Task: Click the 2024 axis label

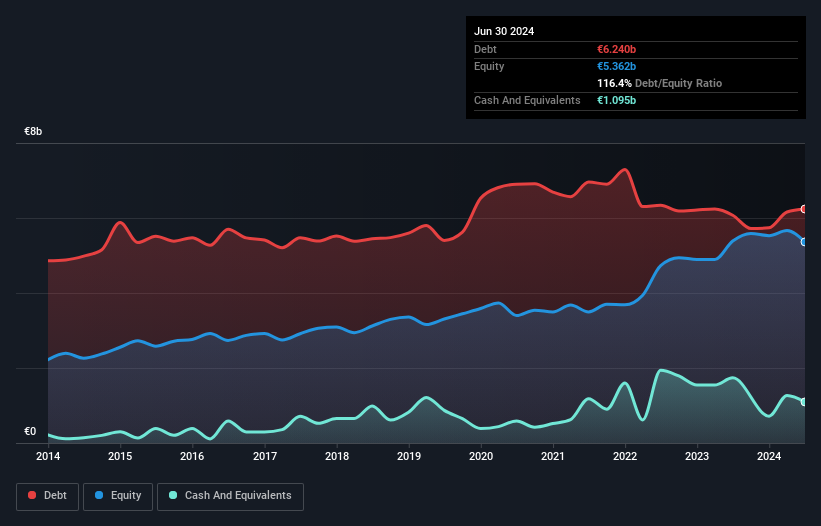Action: pos(769,456)
